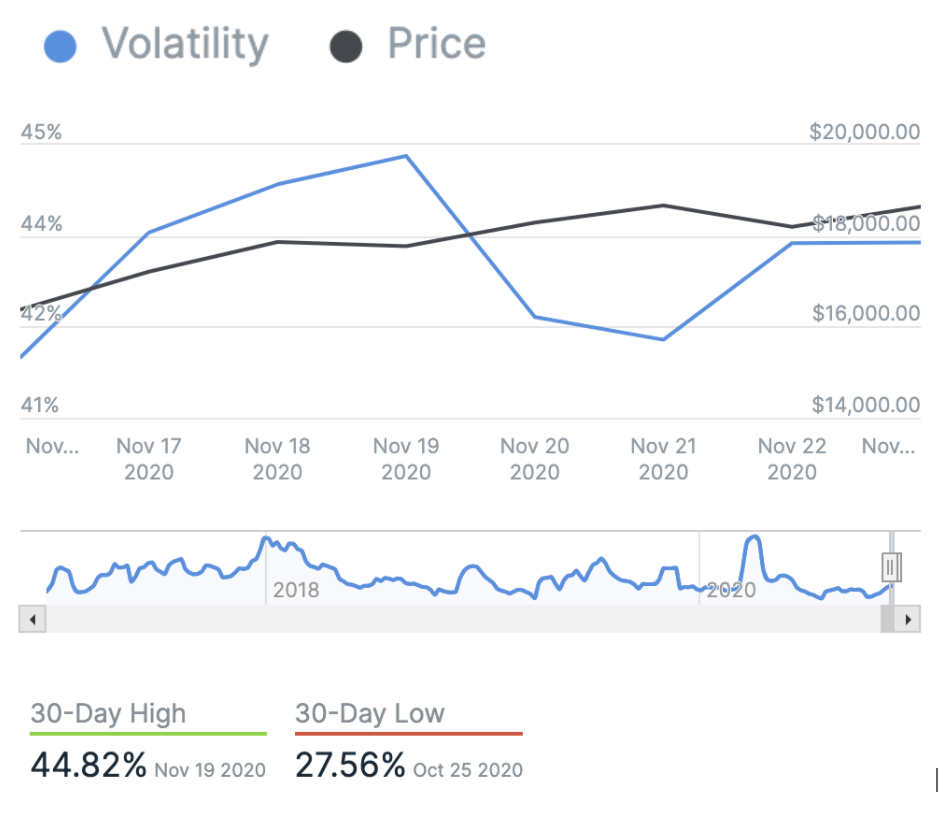Click the 27.56% low value
The image size is (938, 818).
pyautogui.click(x=350, y=765)
